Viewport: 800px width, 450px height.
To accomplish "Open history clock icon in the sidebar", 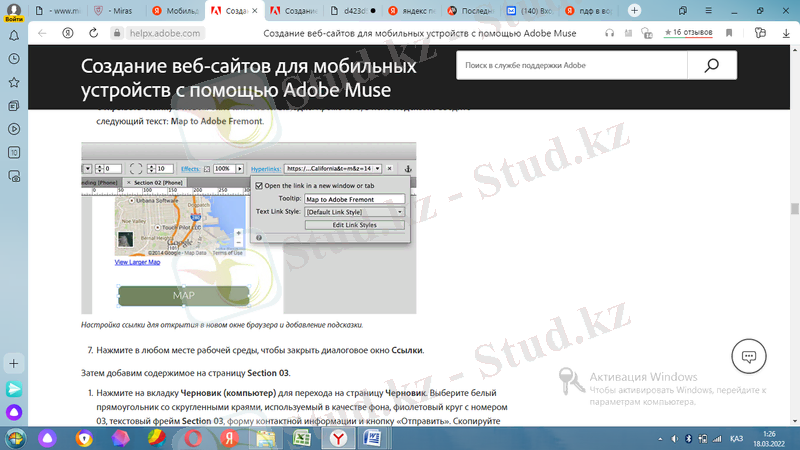I will [14, 151].
